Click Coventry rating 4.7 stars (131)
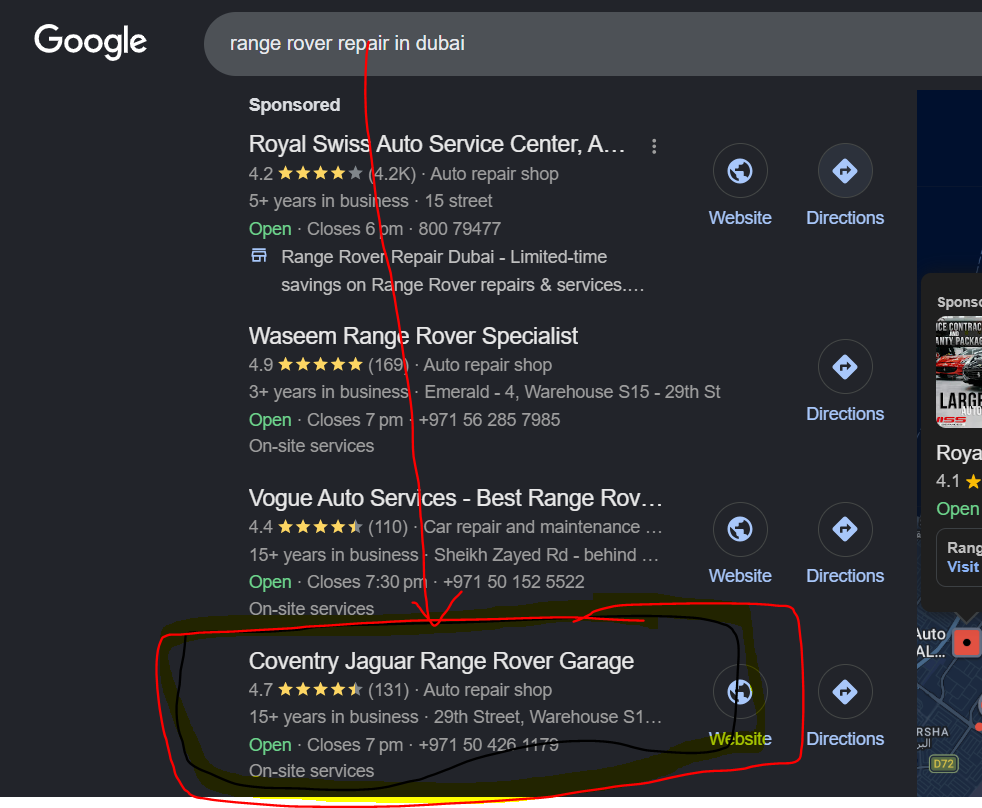 [x=329, y=690]
